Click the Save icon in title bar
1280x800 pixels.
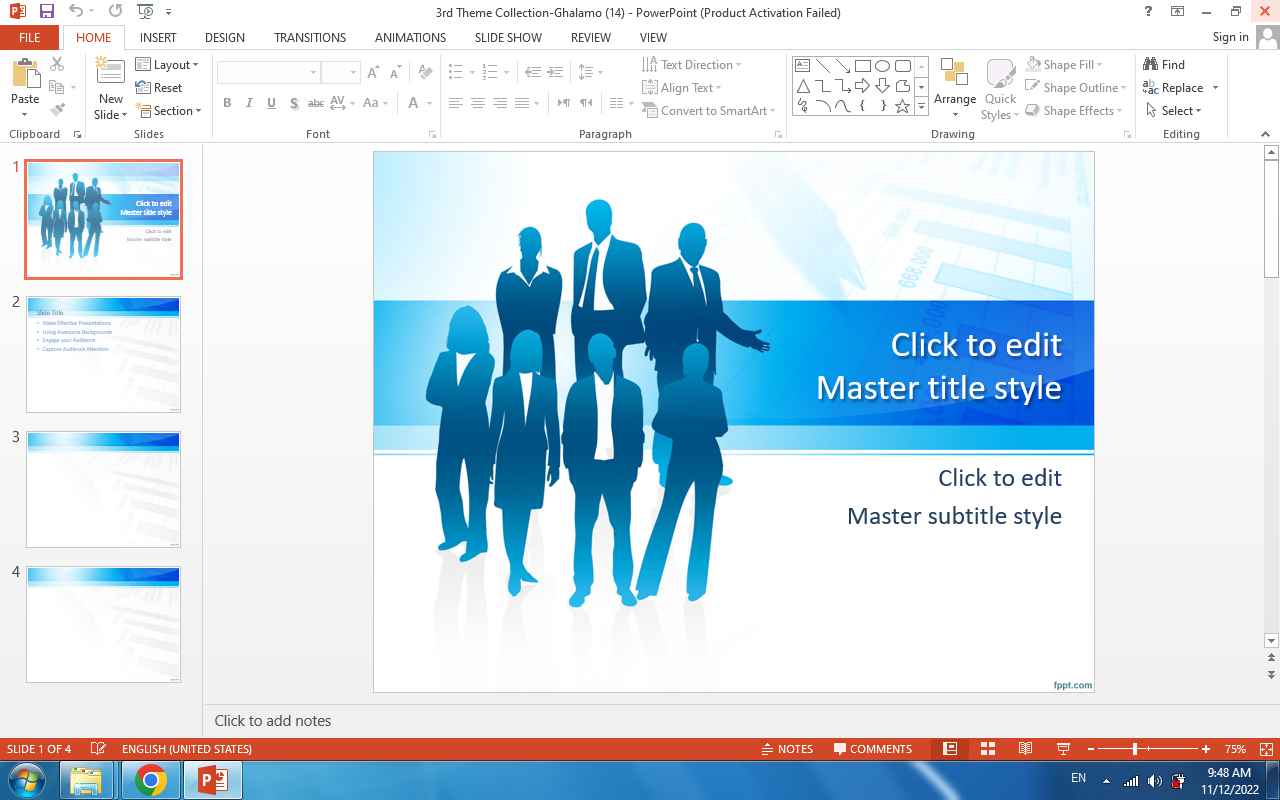[47, 12]
